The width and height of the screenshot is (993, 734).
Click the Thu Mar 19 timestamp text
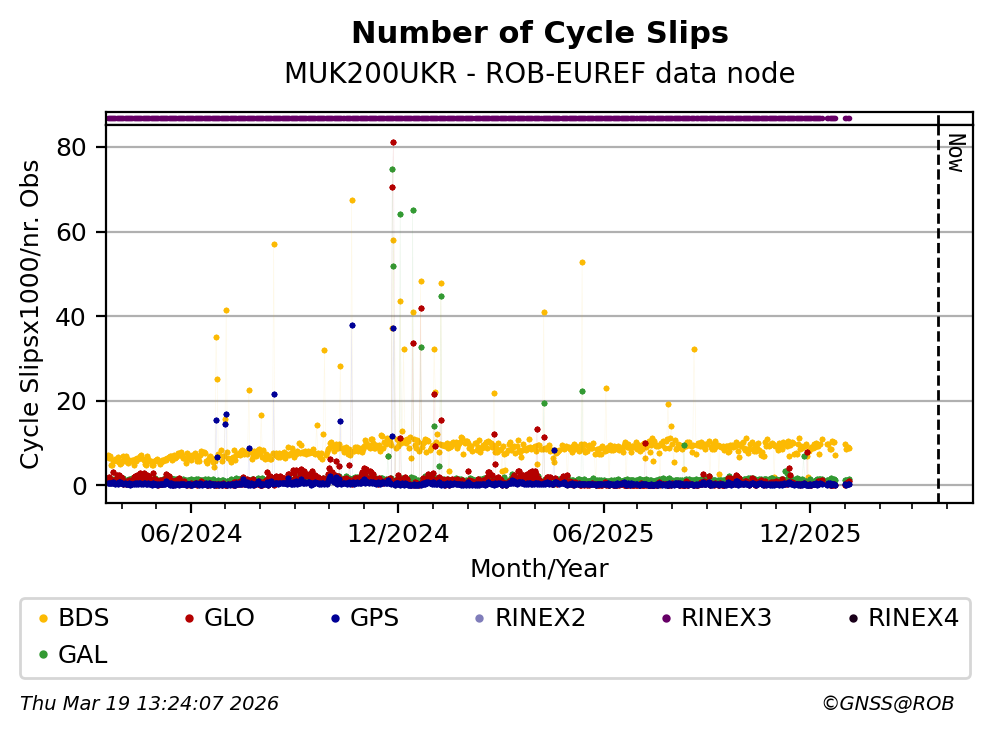tap(149, 704)
